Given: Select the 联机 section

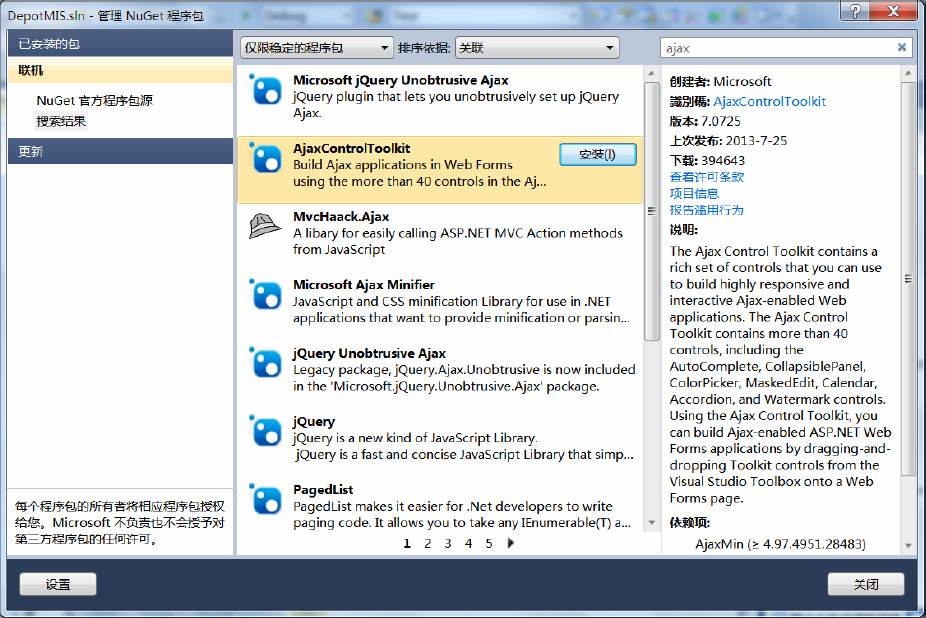Looking at the screenshot, I should (x=120, y=70).
